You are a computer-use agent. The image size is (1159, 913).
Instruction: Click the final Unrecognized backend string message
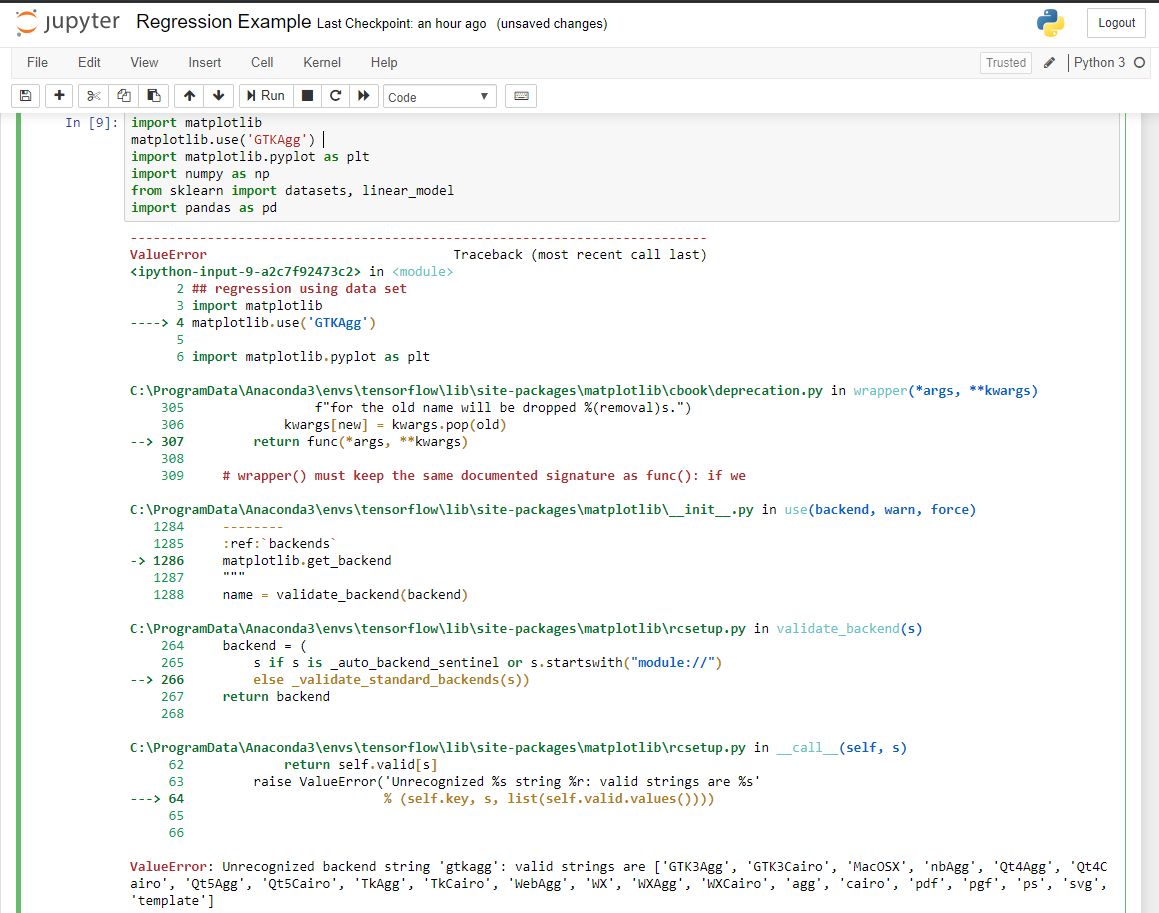(x=619, y=883)
